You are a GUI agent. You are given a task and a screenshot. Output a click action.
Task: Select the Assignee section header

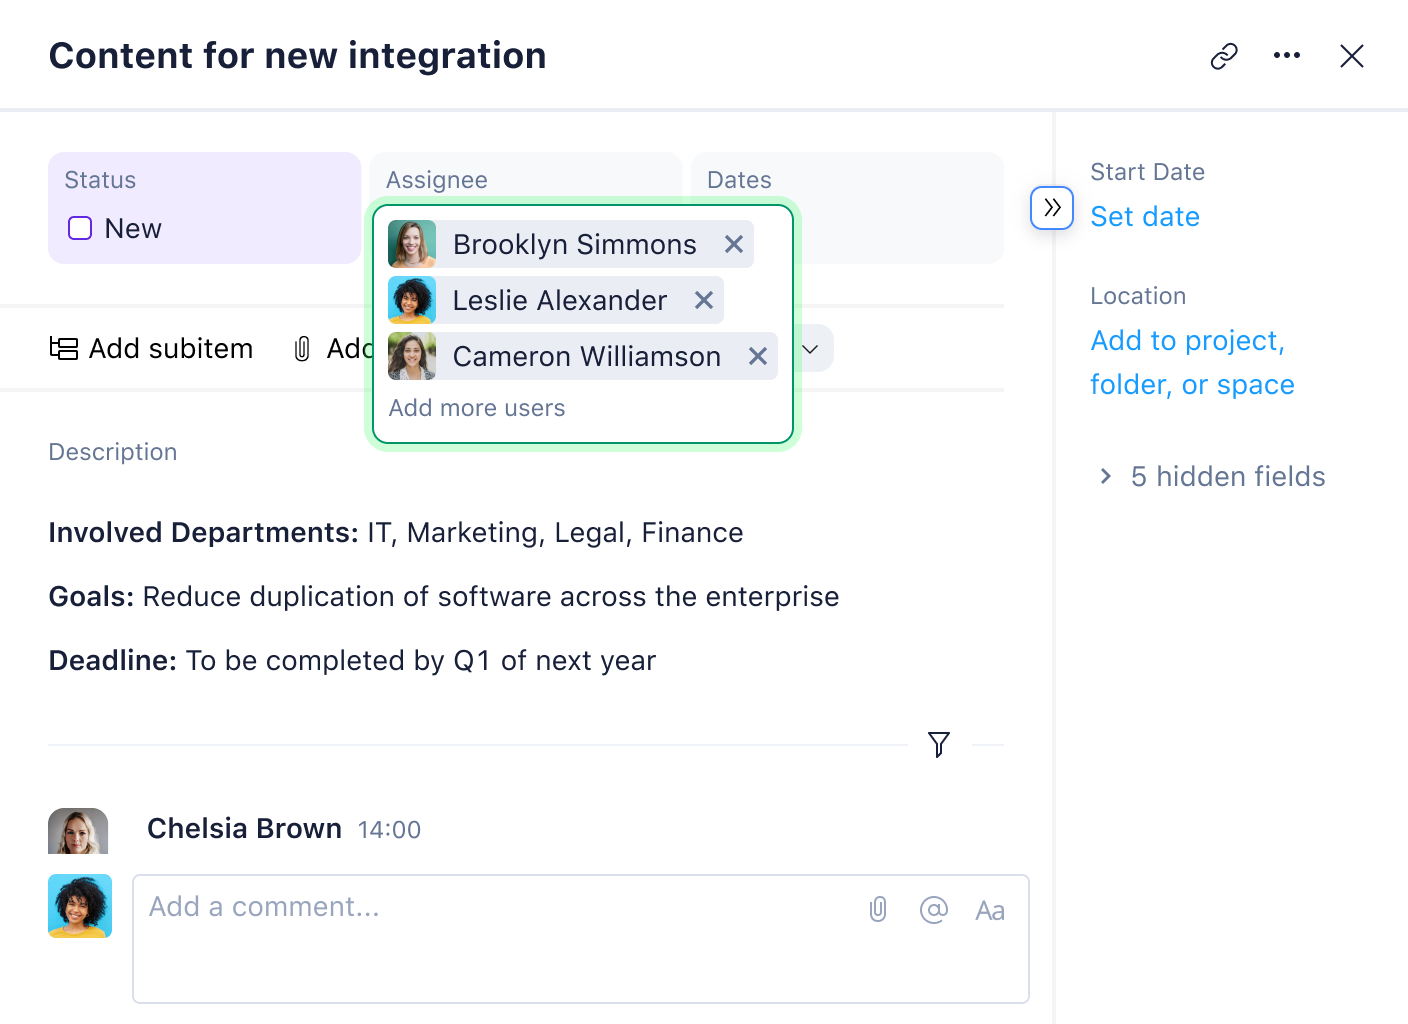[437, 180]
